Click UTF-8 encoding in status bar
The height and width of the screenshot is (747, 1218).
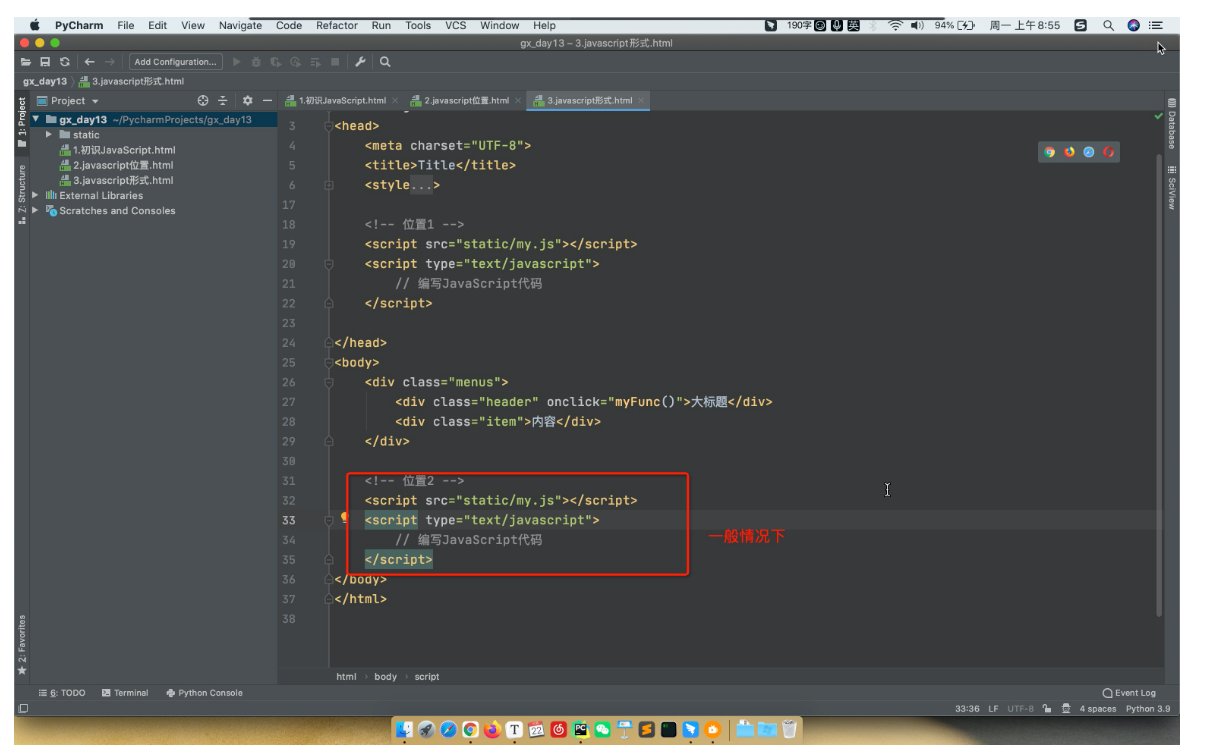[x=1021, y=709]
